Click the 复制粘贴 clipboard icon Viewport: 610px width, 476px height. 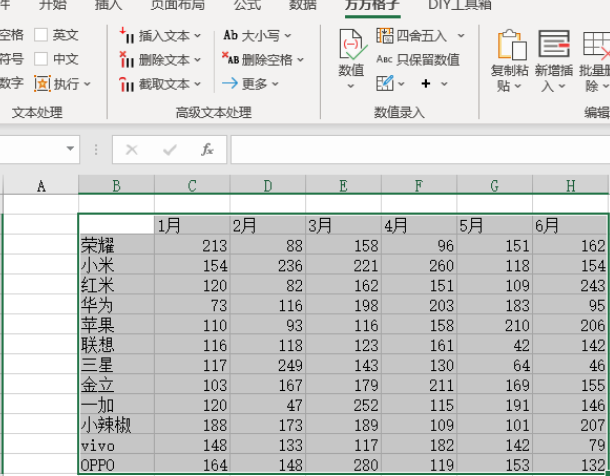click(511, 45)
